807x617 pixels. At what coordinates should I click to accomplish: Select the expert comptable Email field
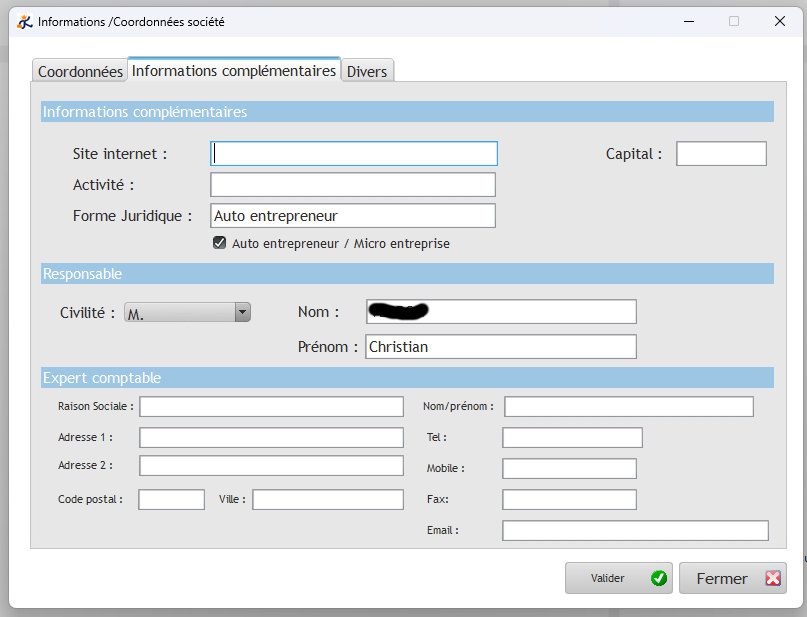click(x=635, y=531)
